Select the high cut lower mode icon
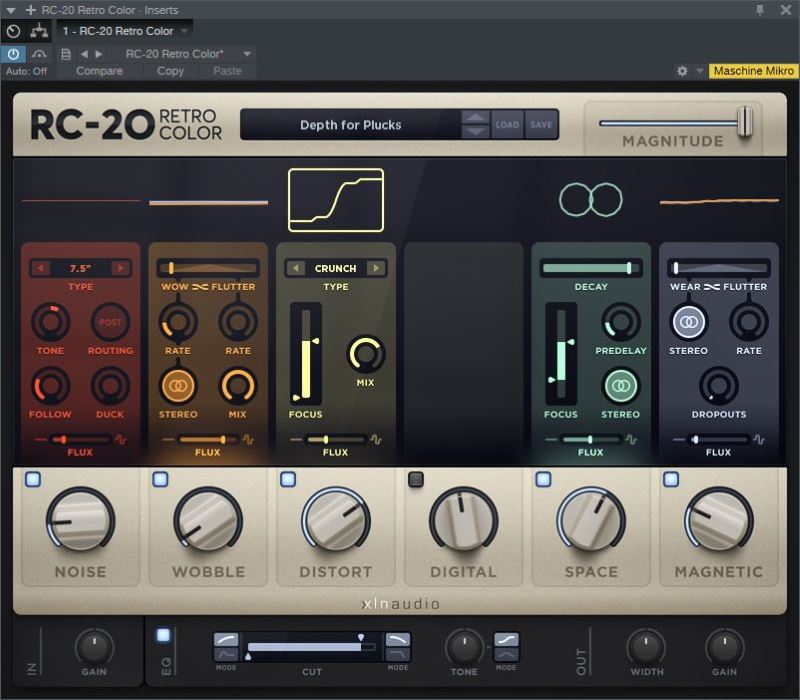The width and height of the screenshot is (800, 700). click(x=397, y=655)
